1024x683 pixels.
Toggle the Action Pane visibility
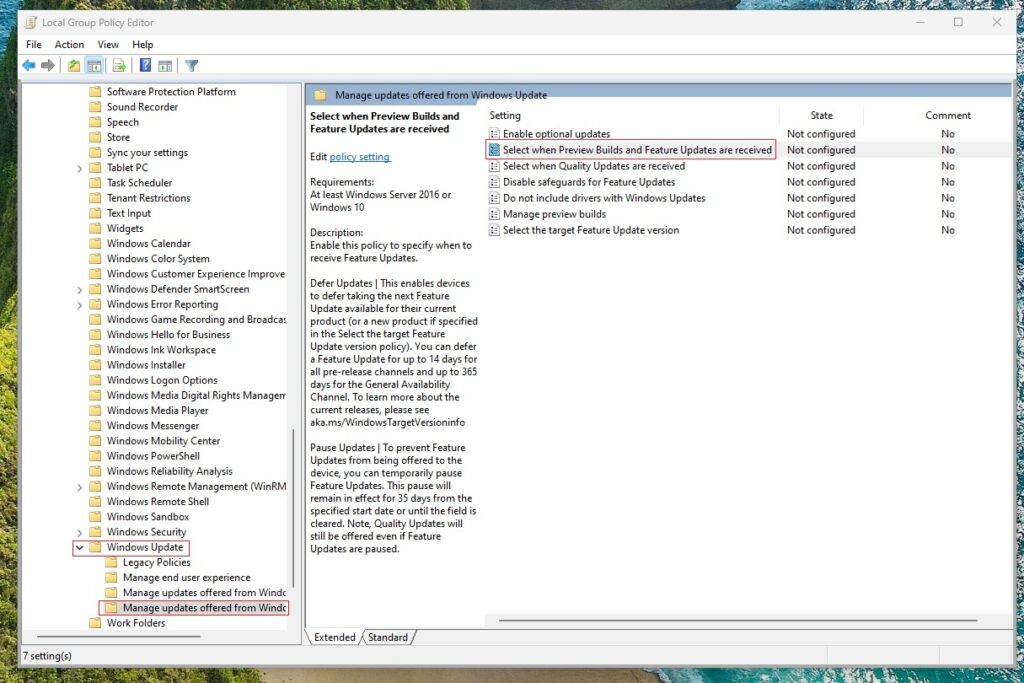[167, 65]
